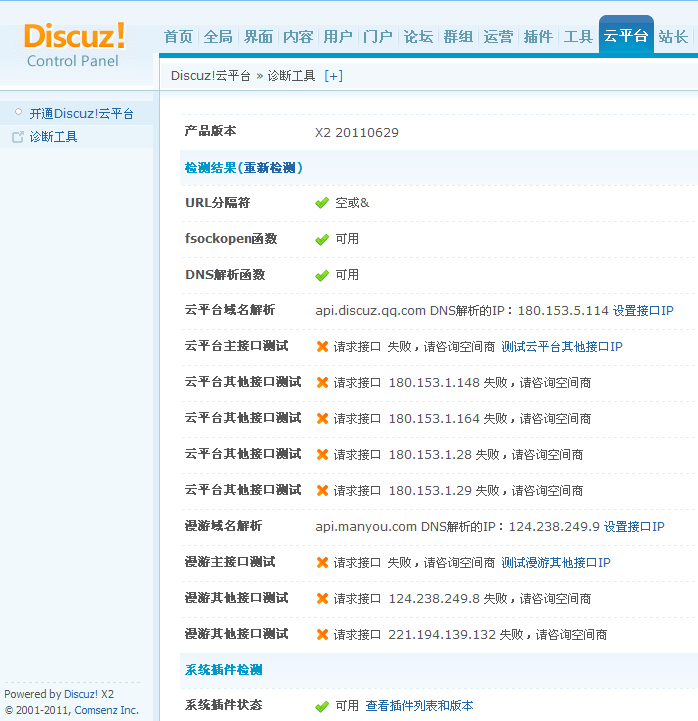This screenshot has width=698, height=721.
Task: Open the 门户 tab
Action: pos(378,37)
